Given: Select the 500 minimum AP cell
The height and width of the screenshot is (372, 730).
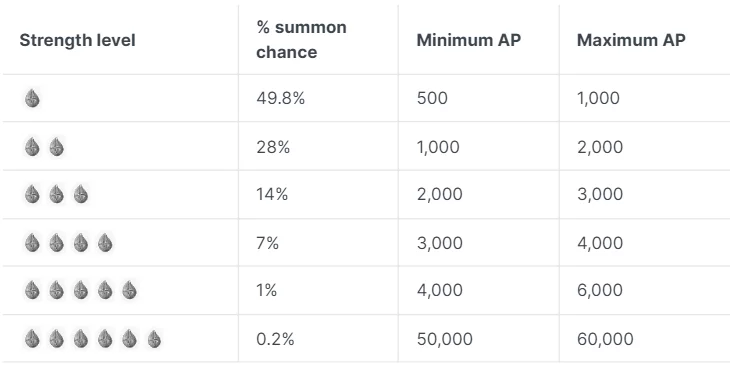Looking at the screenshot, I should pyautogui.click(x=432, y=98).
